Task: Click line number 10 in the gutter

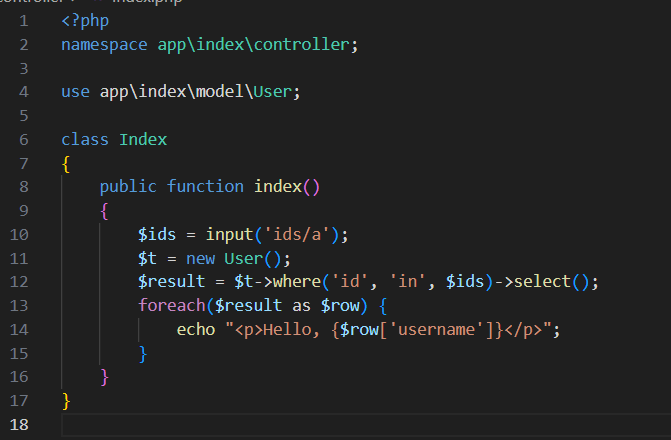Action: click(x=19, y=235)
